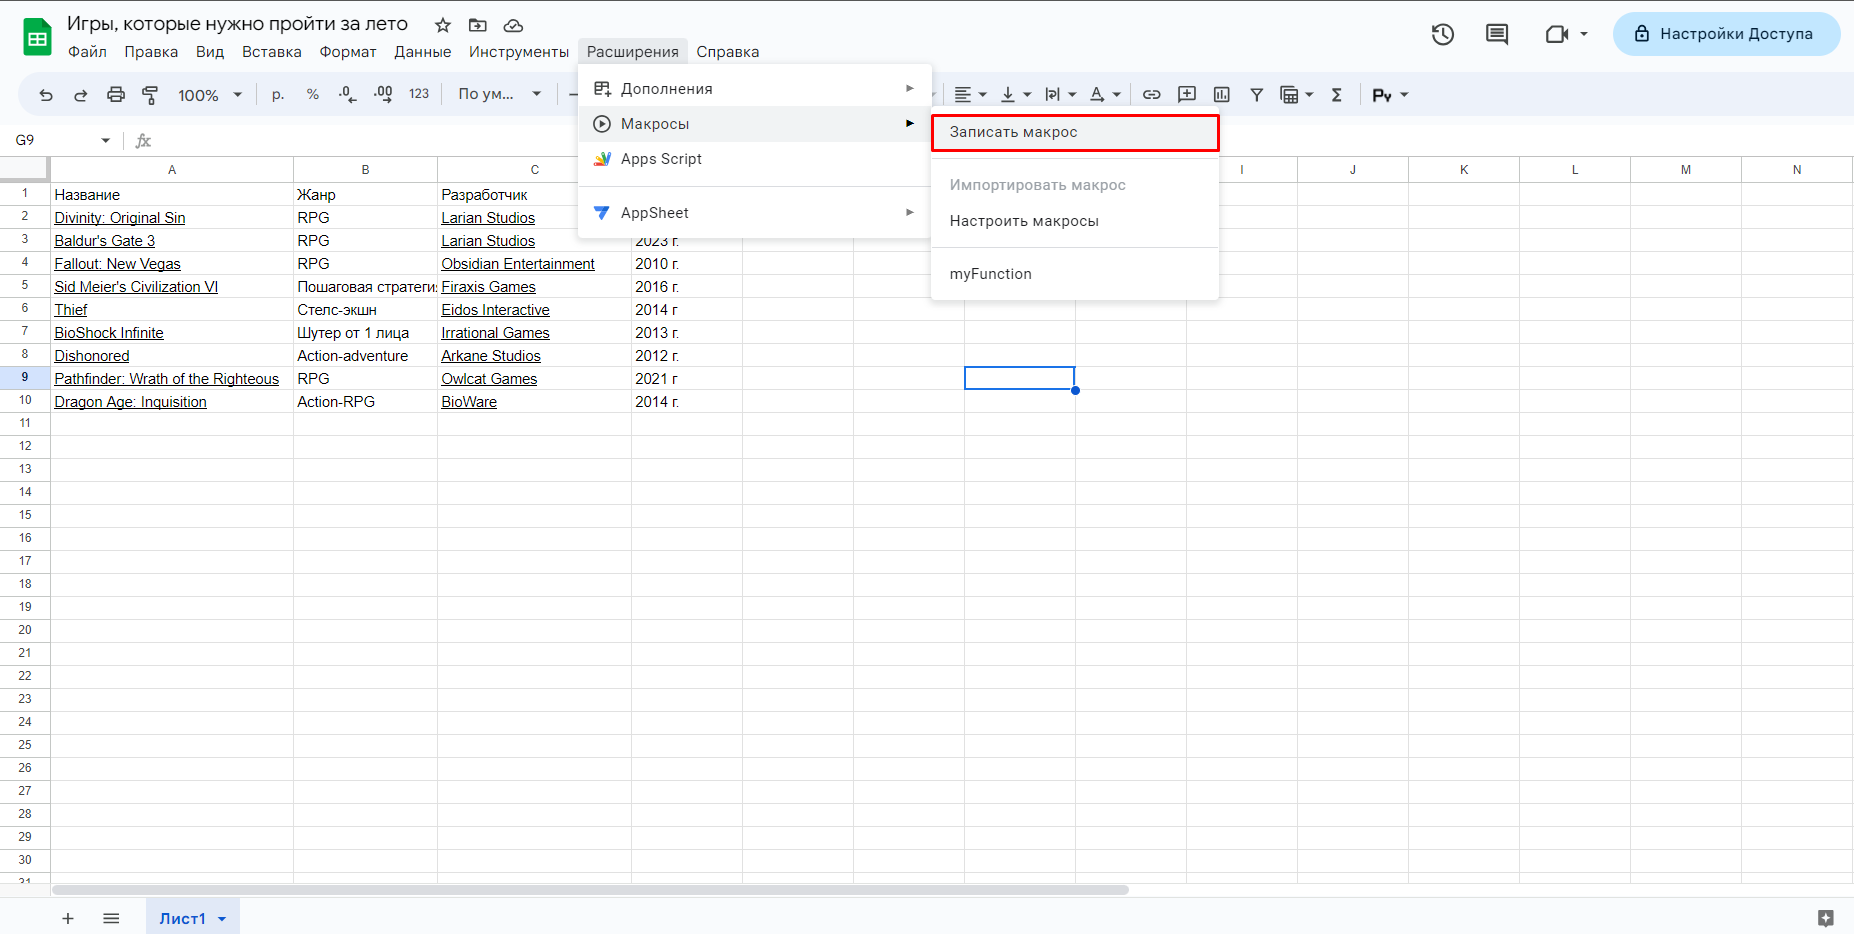Screen dimensions: 1854x934
Task: Open the Explore icon in bottom corner
Action: pos(1825,918)
